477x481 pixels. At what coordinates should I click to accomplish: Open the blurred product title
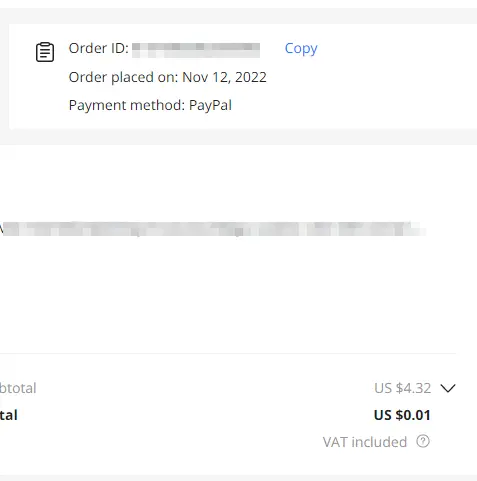[213, 229]
